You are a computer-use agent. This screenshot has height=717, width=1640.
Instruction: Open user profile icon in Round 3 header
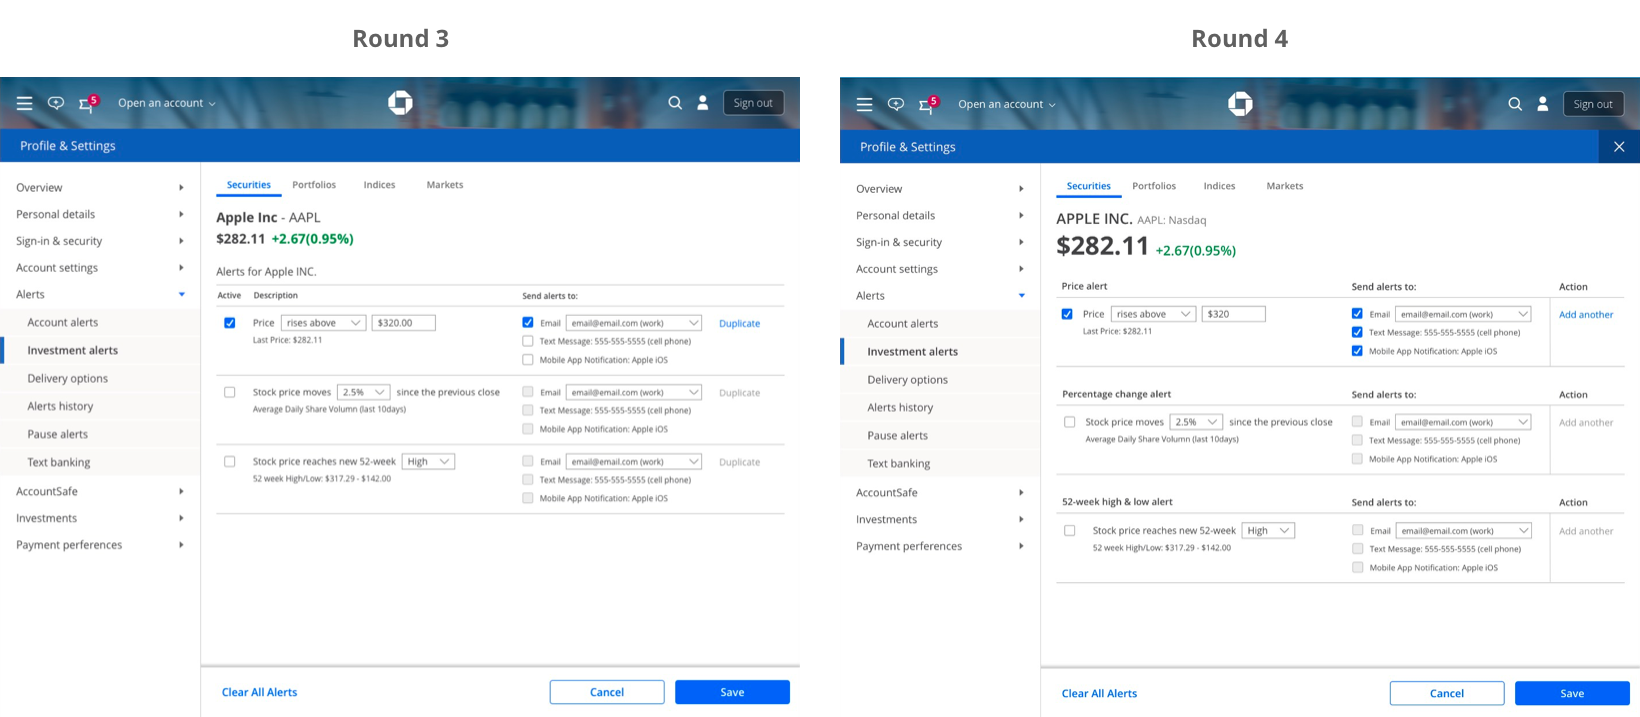(703, 102)
